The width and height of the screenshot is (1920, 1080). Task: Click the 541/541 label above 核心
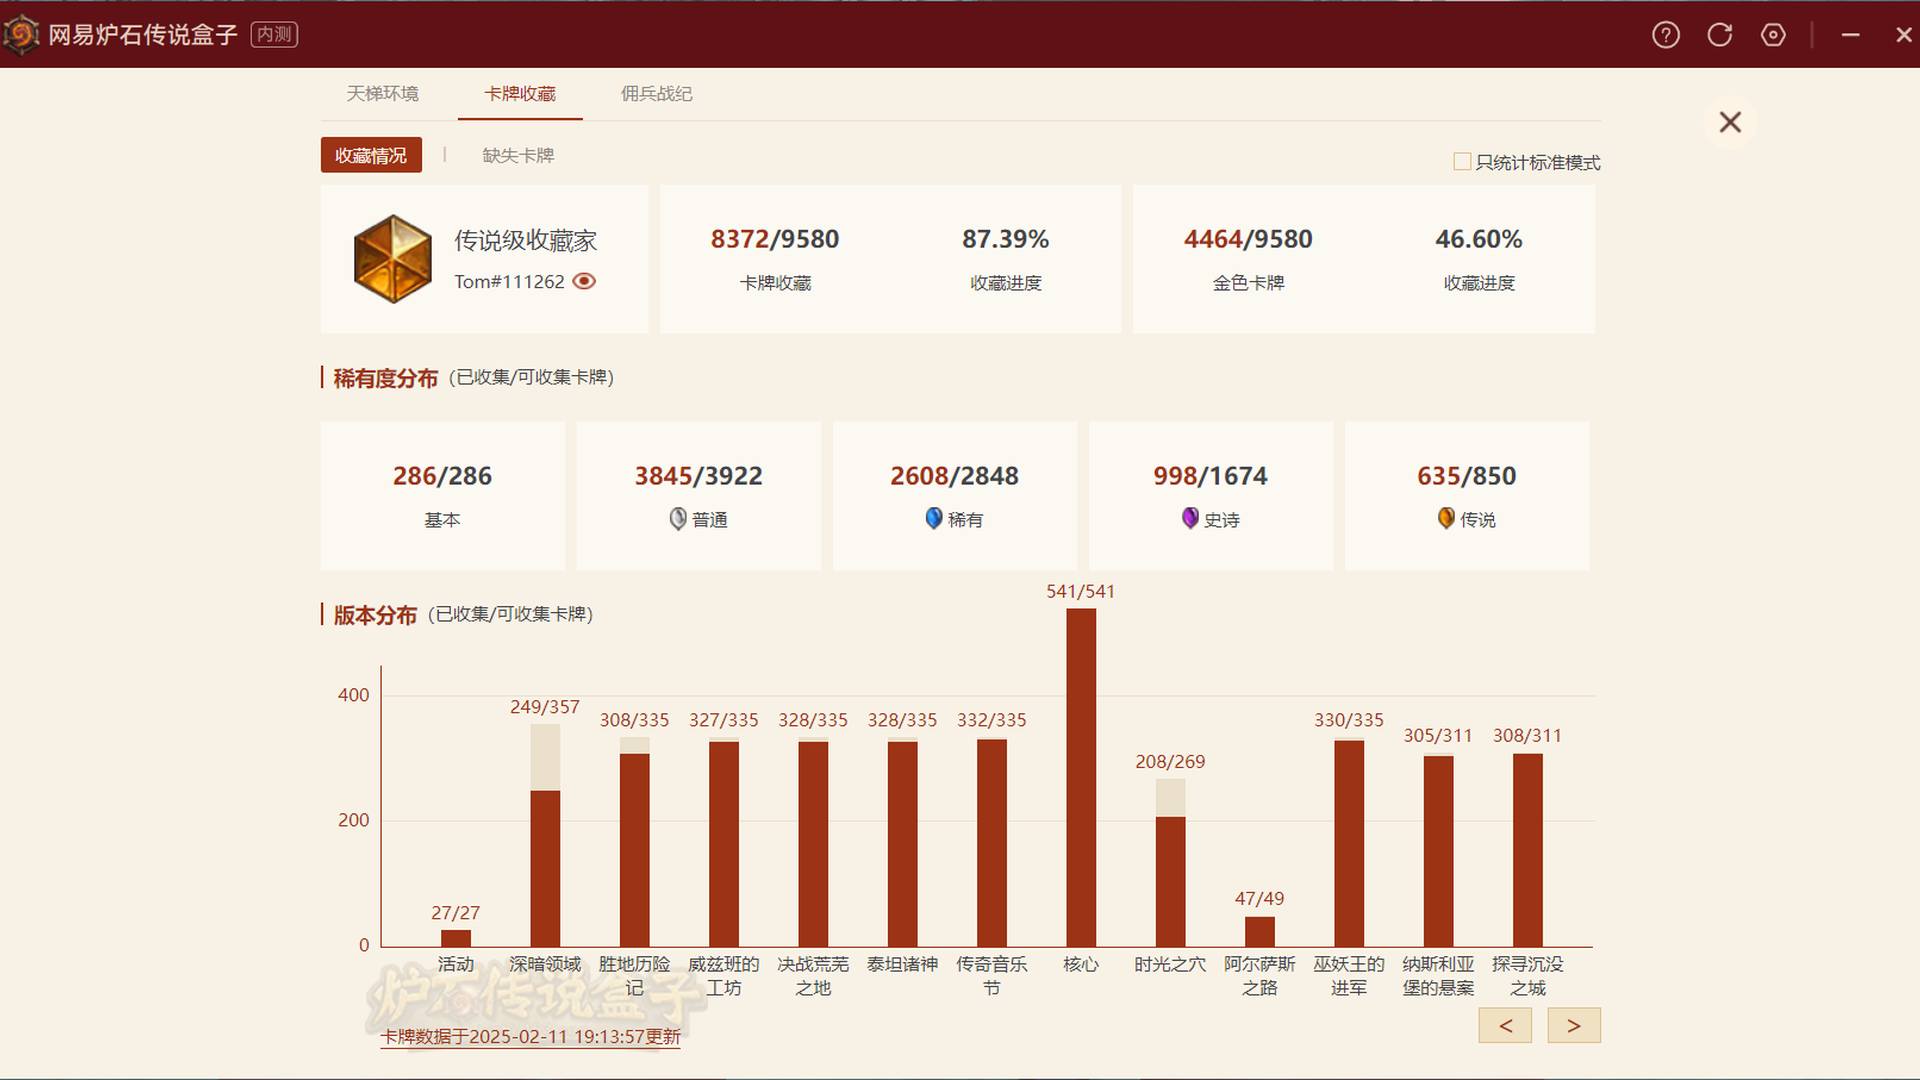[1081, 591]
